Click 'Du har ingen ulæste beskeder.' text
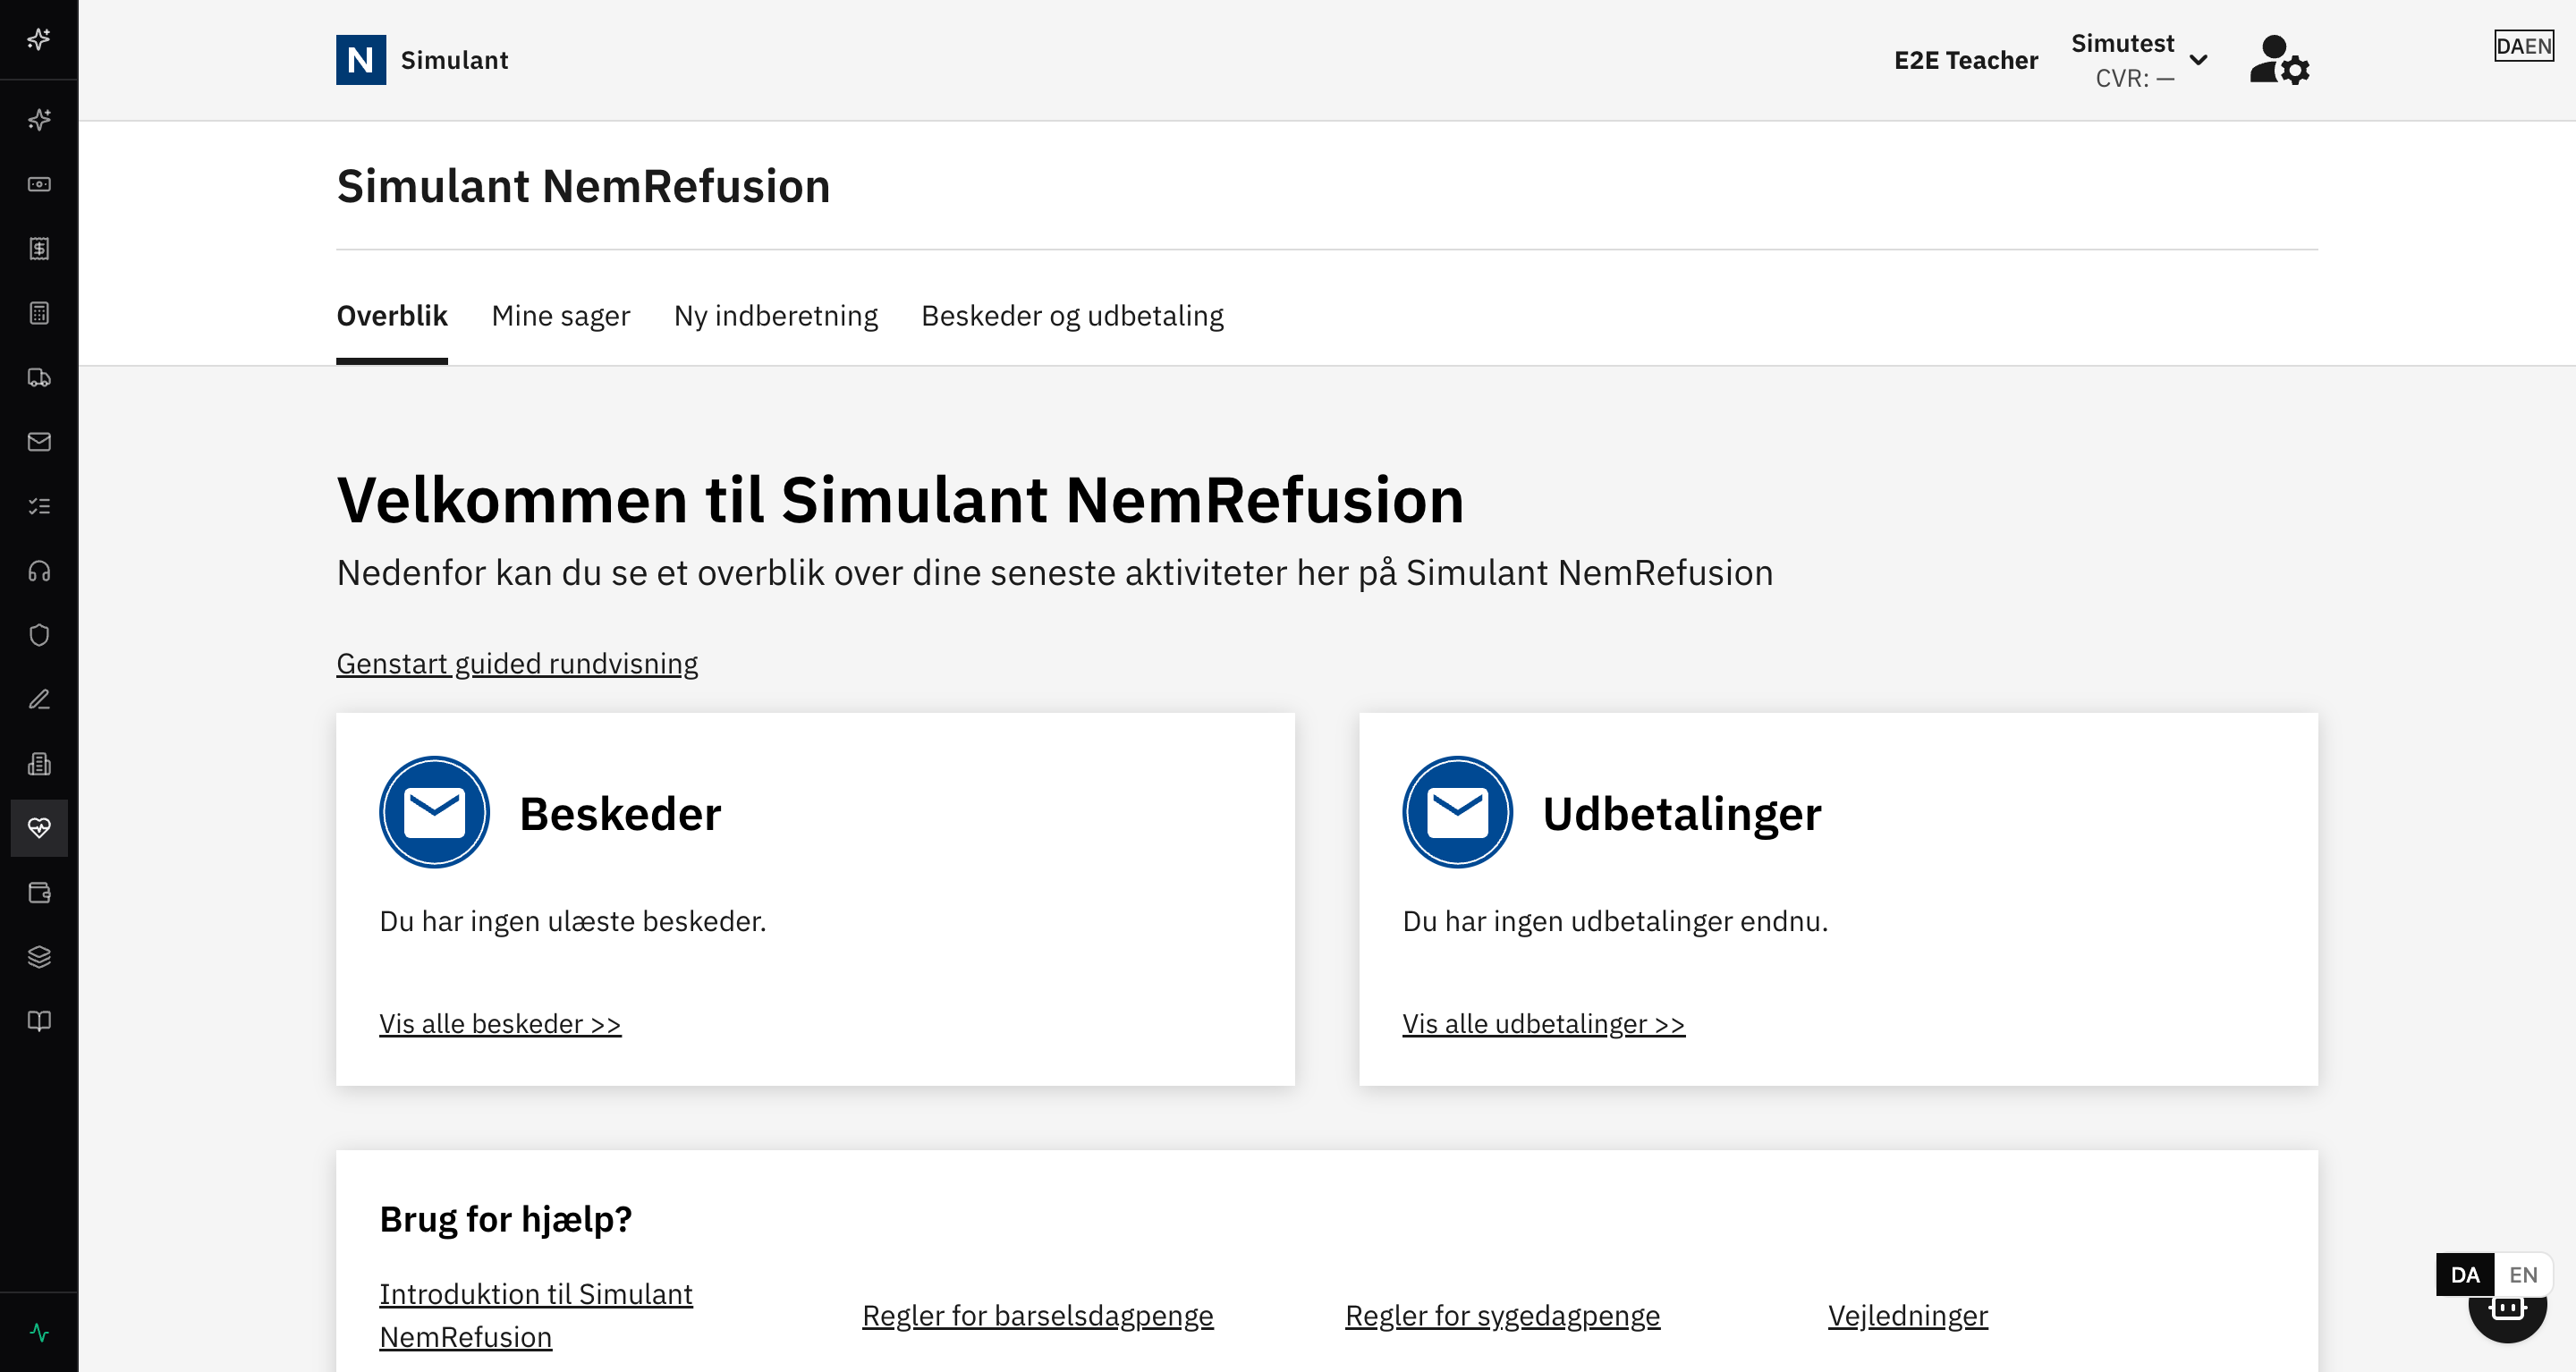This screenshot has width=2576, height=1372. coord(573,921)
